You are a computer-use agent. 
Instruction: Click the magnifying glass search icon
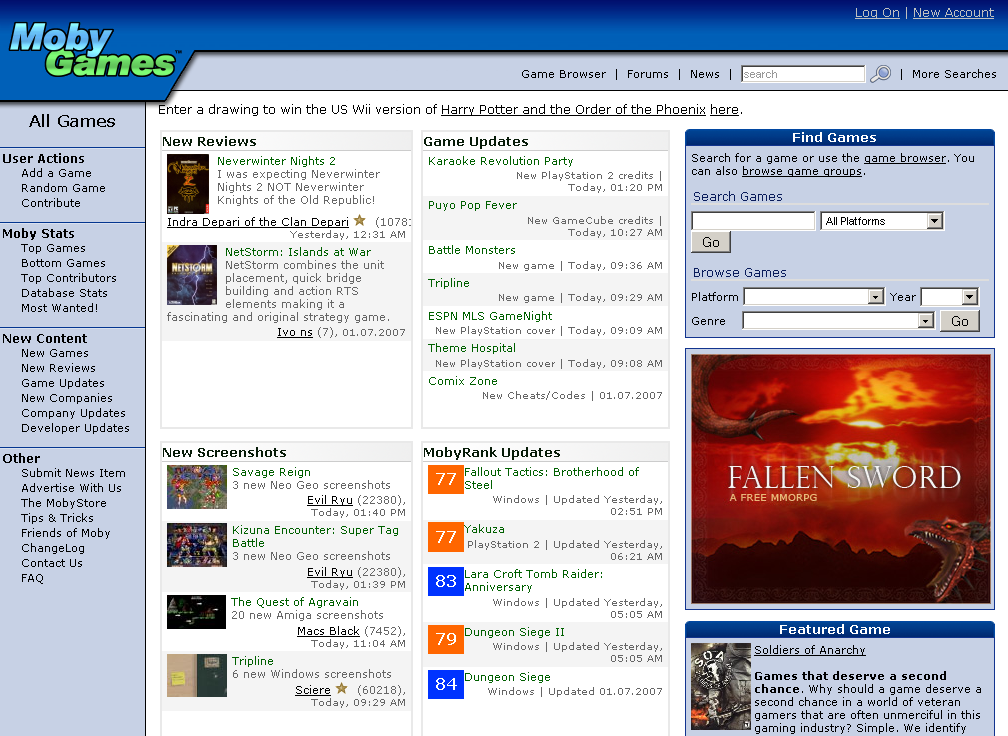click(880, 74)
